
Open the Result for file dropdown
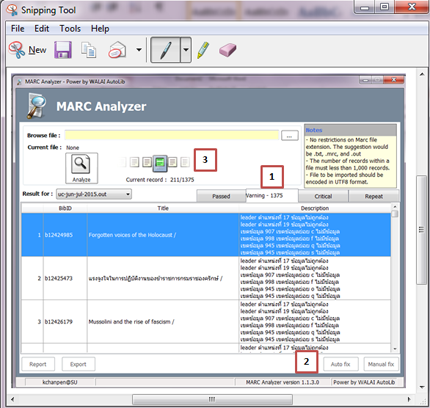[x=94, y=194]
